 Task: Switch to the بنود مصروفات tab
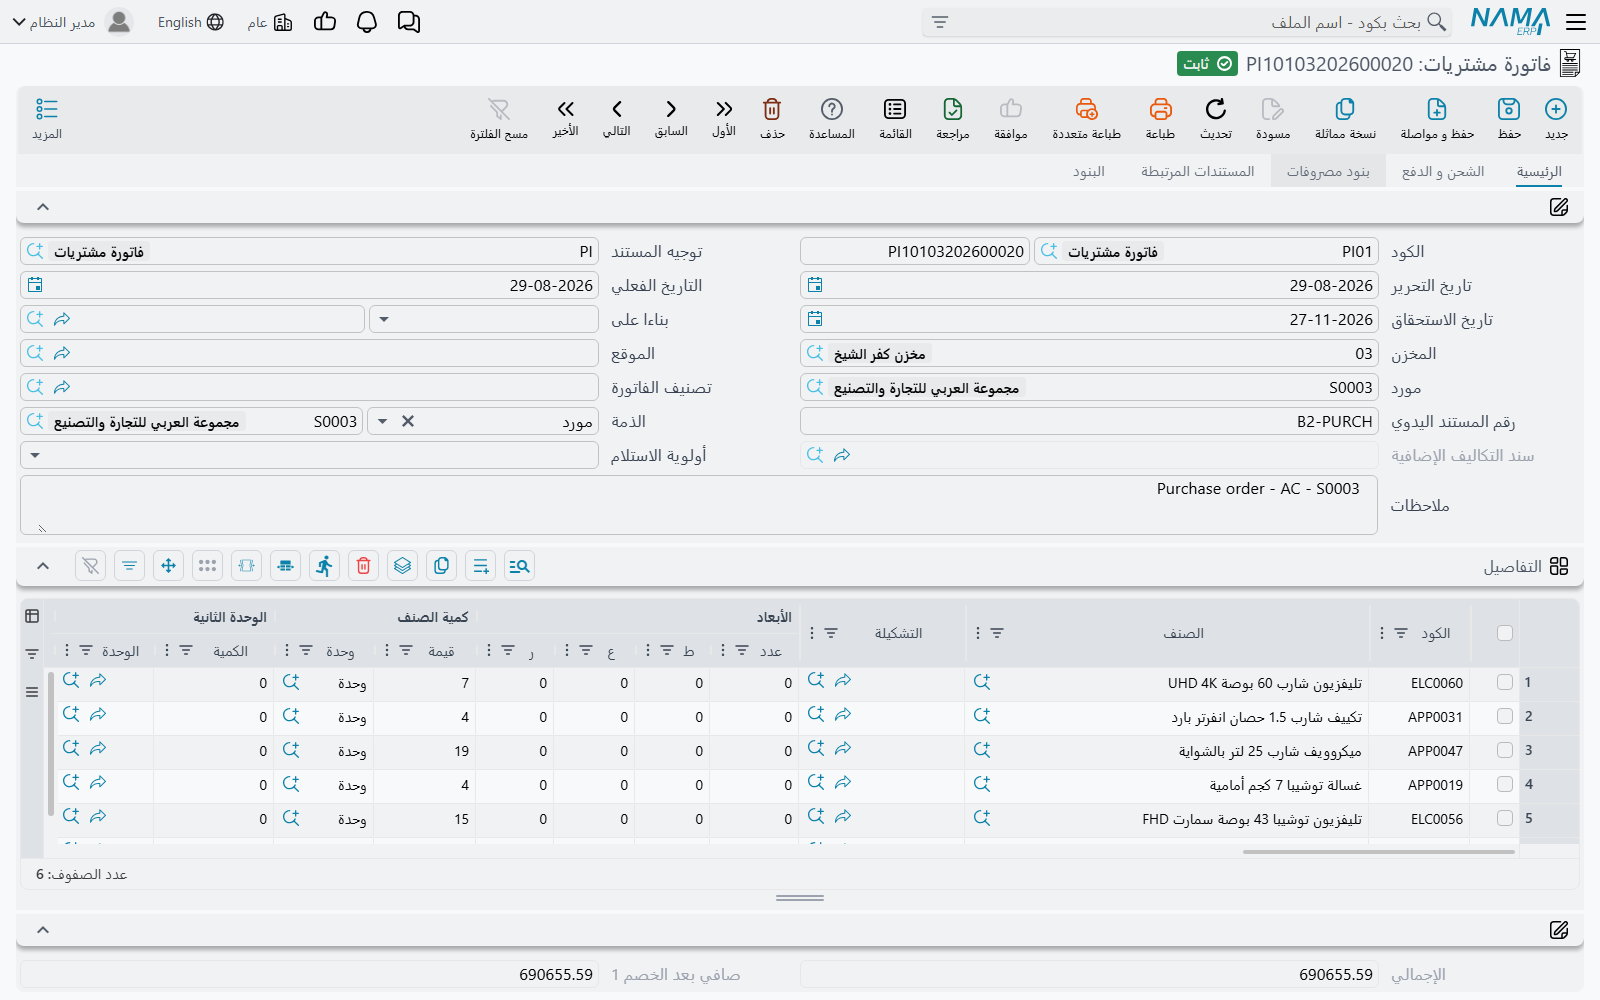point(1328,172)
